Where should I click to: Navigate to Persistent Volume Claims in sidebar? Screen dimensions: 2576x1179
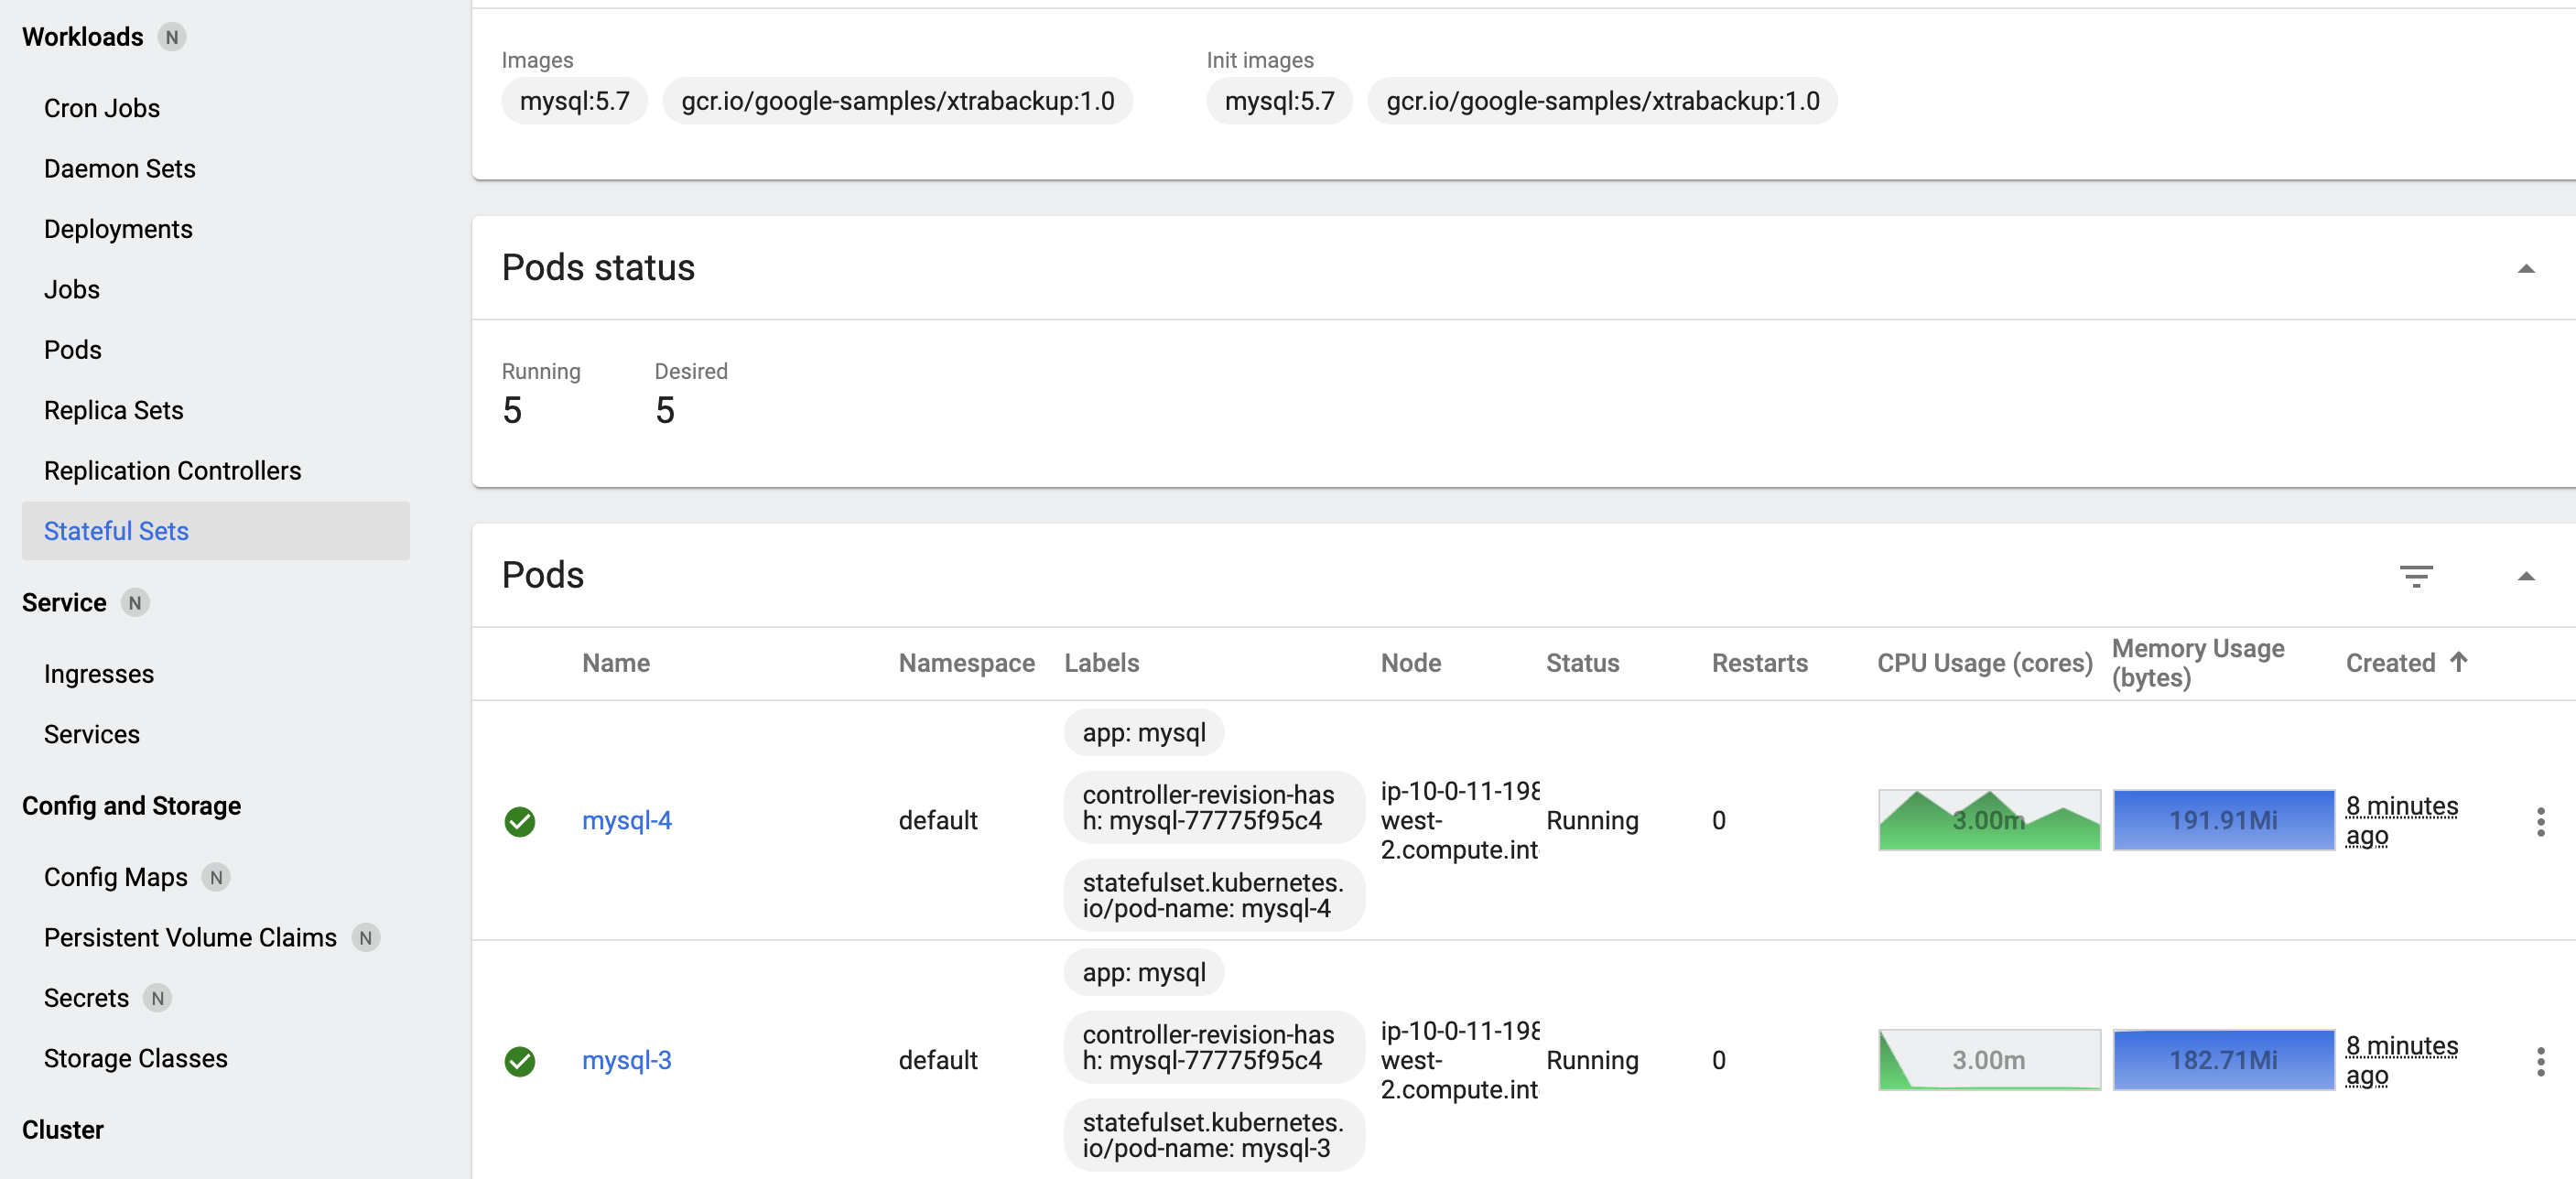pos(190,937)
